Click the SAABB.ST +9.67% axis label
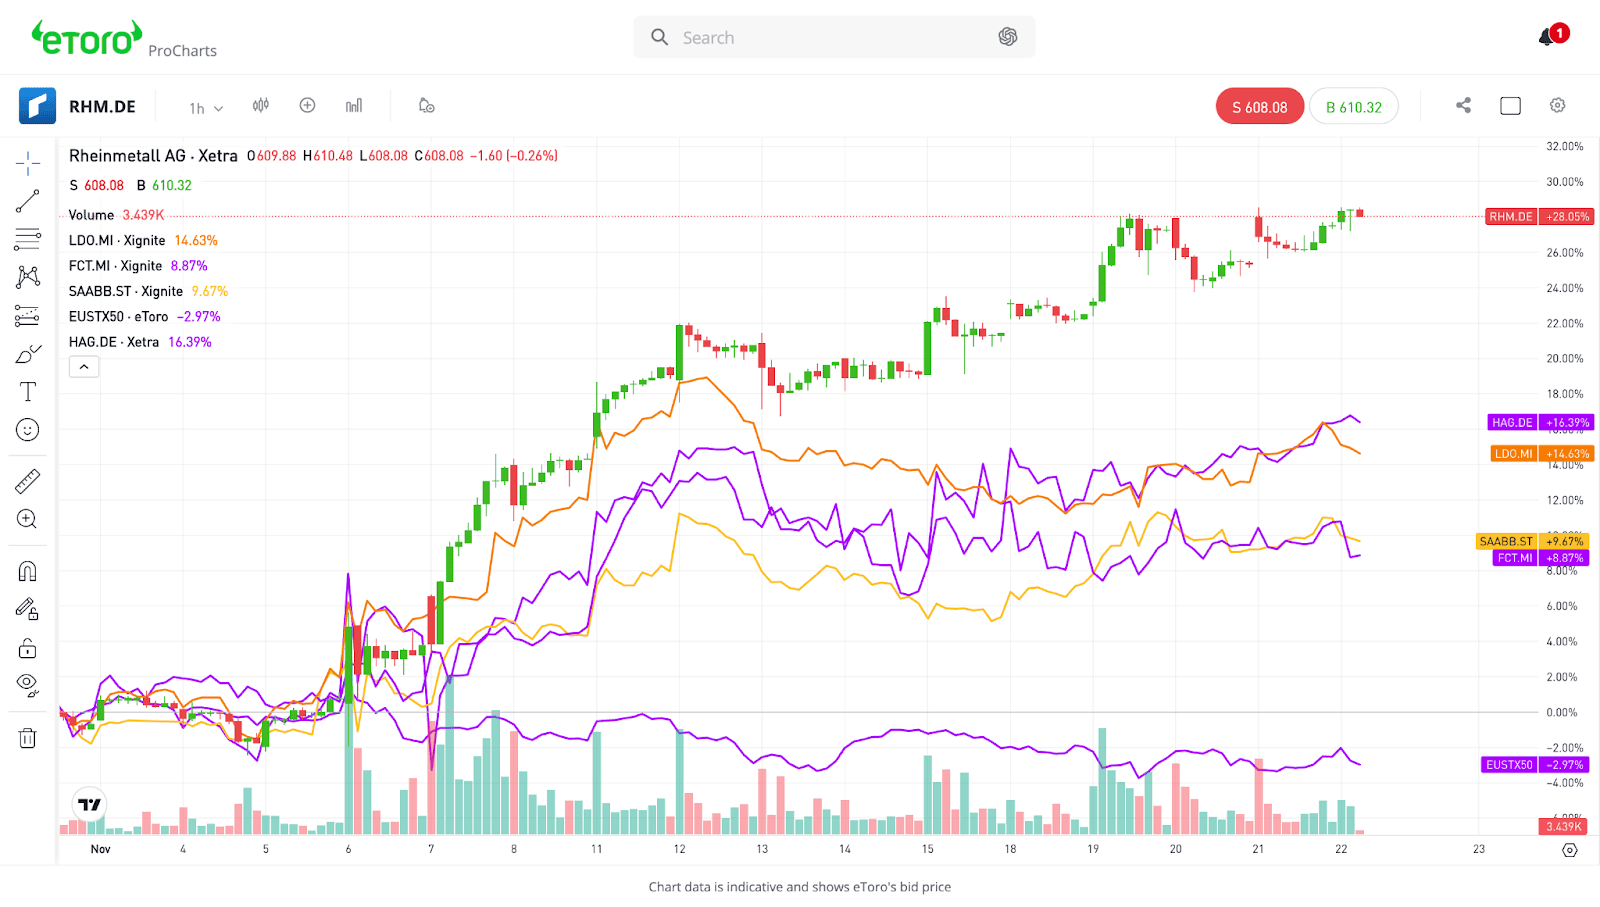The height and width of the screenshot is (907, 1600). pos(1533,541)
